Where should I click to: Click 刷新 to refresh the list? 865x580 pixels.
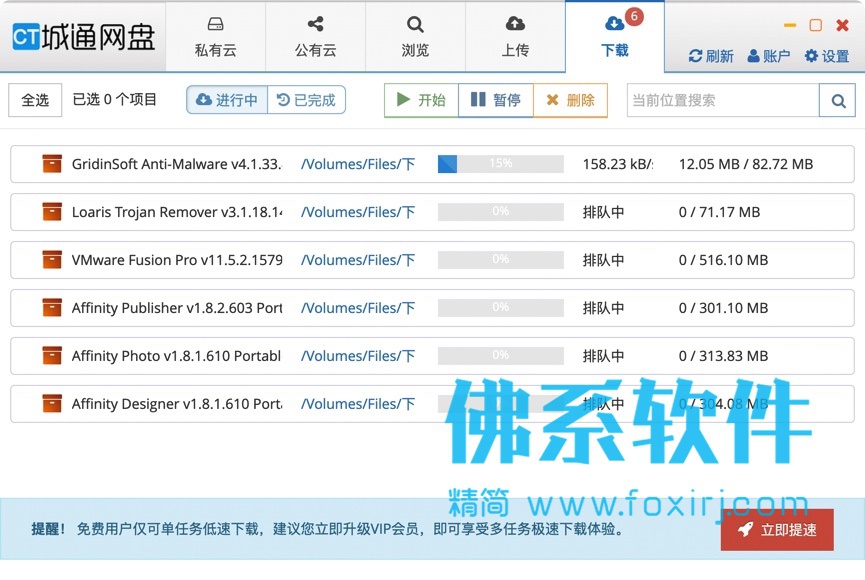point(711,56)
